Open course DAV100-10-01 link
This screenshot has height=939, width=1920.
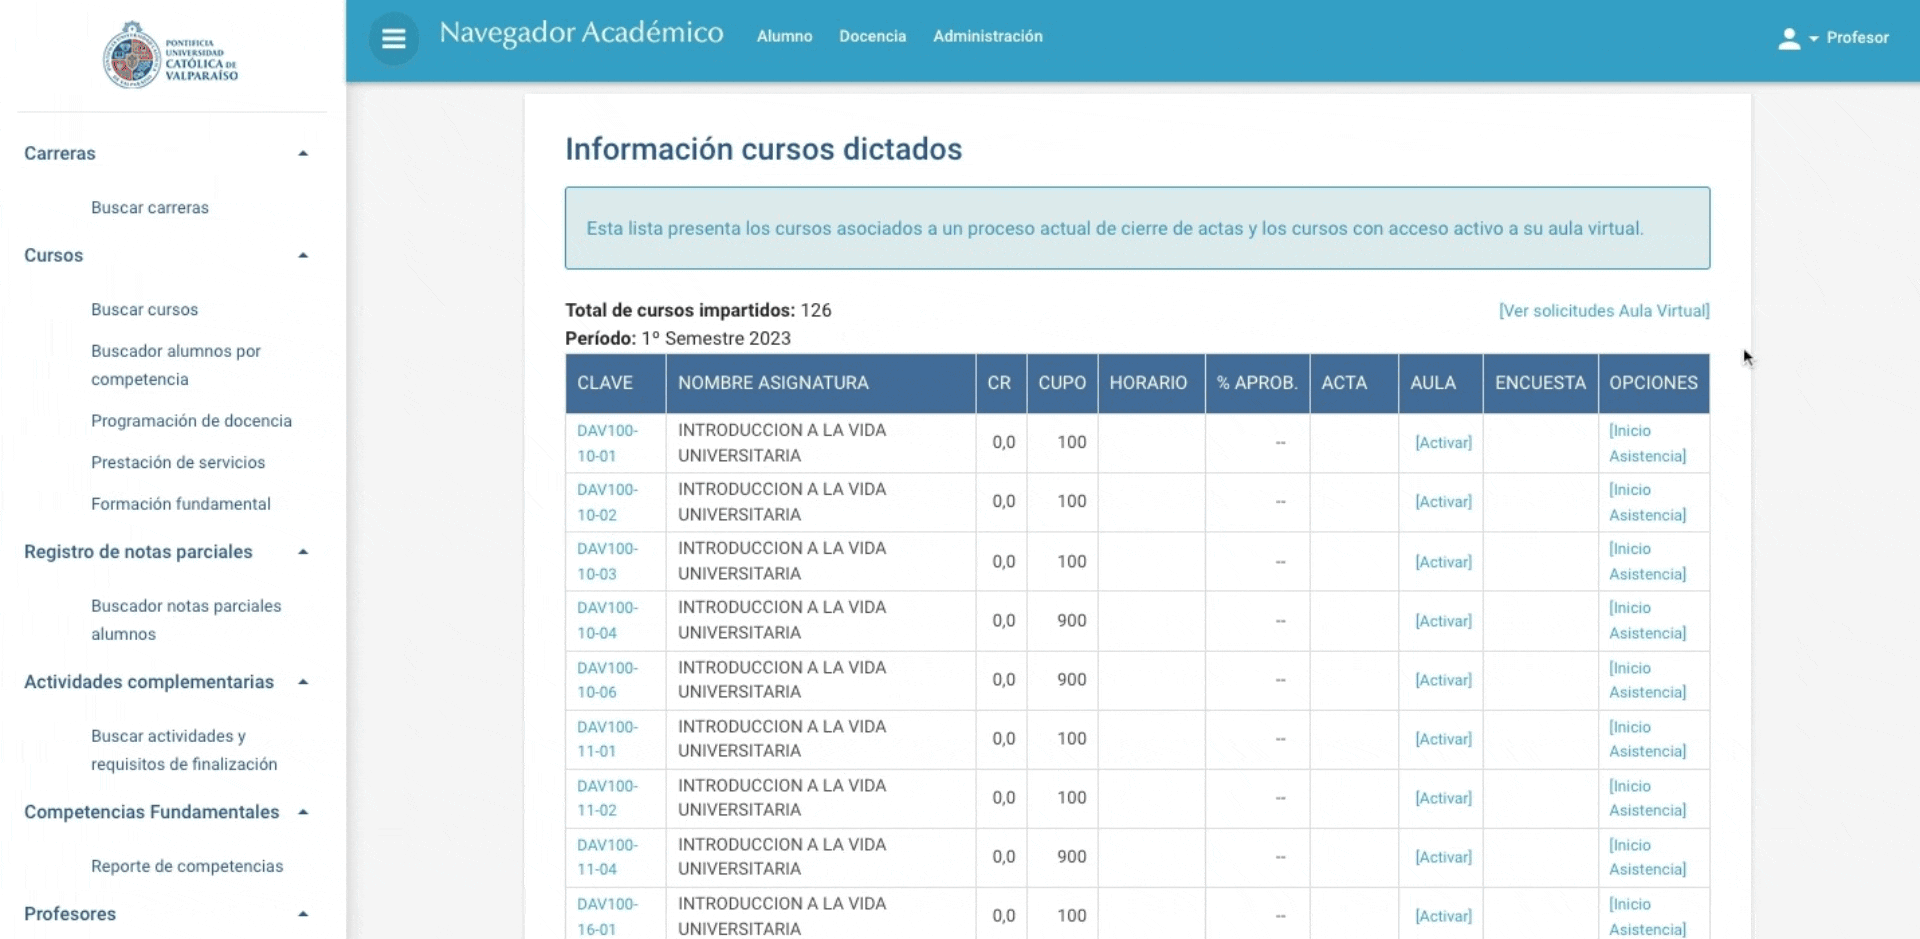[607, 443]
